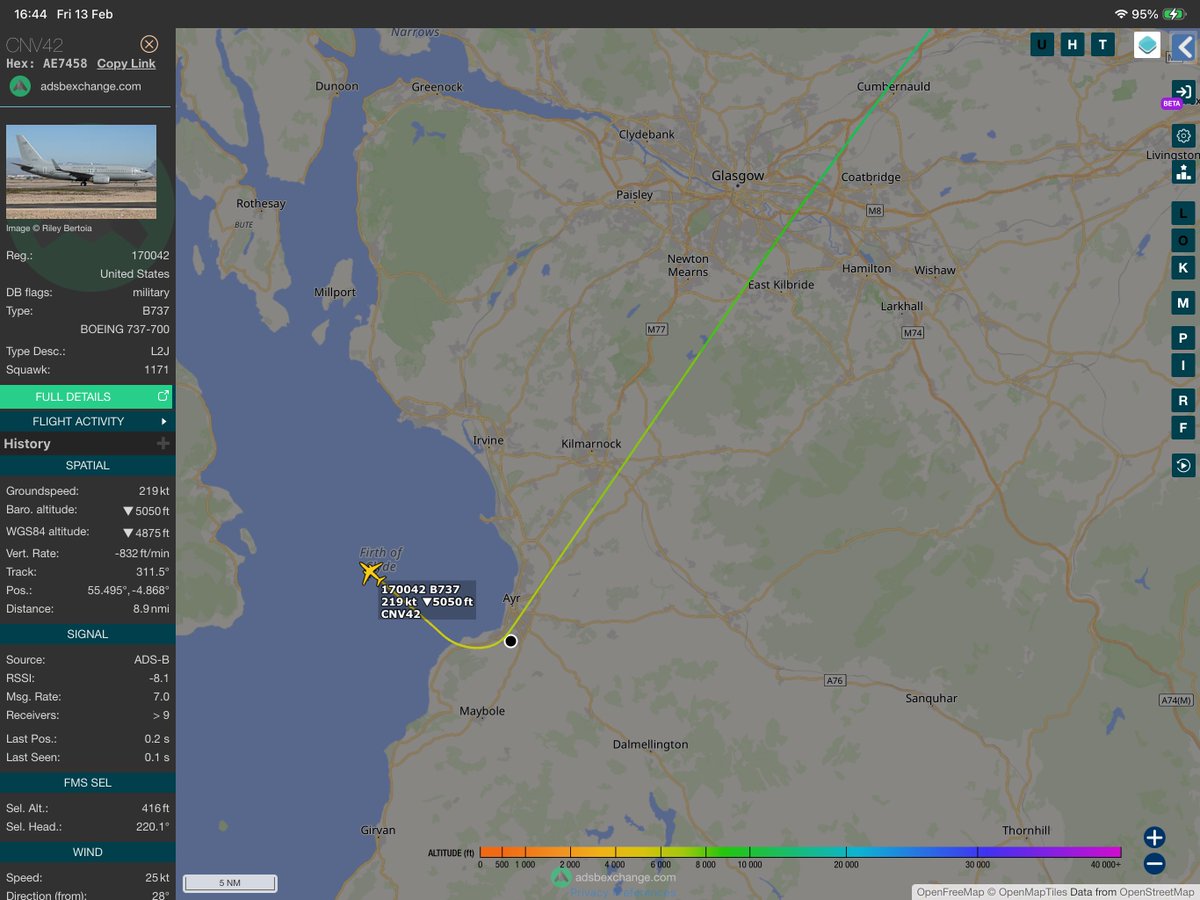Click the Wi-Fi icon in status bar
The height and width of the screenshot is (900, 1200).
[x=1120, y=14]
